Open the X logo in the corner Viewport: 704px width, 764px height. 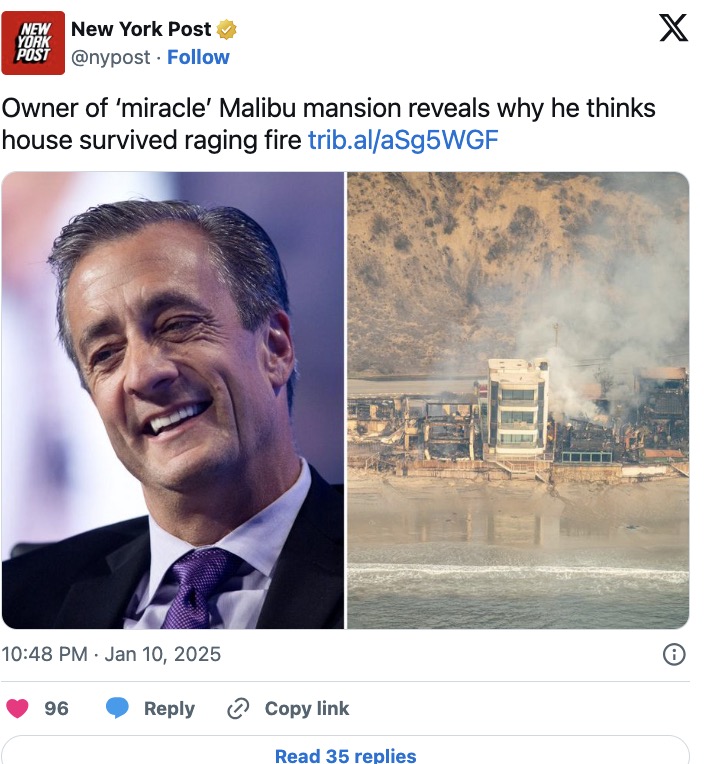click(673, 28)
